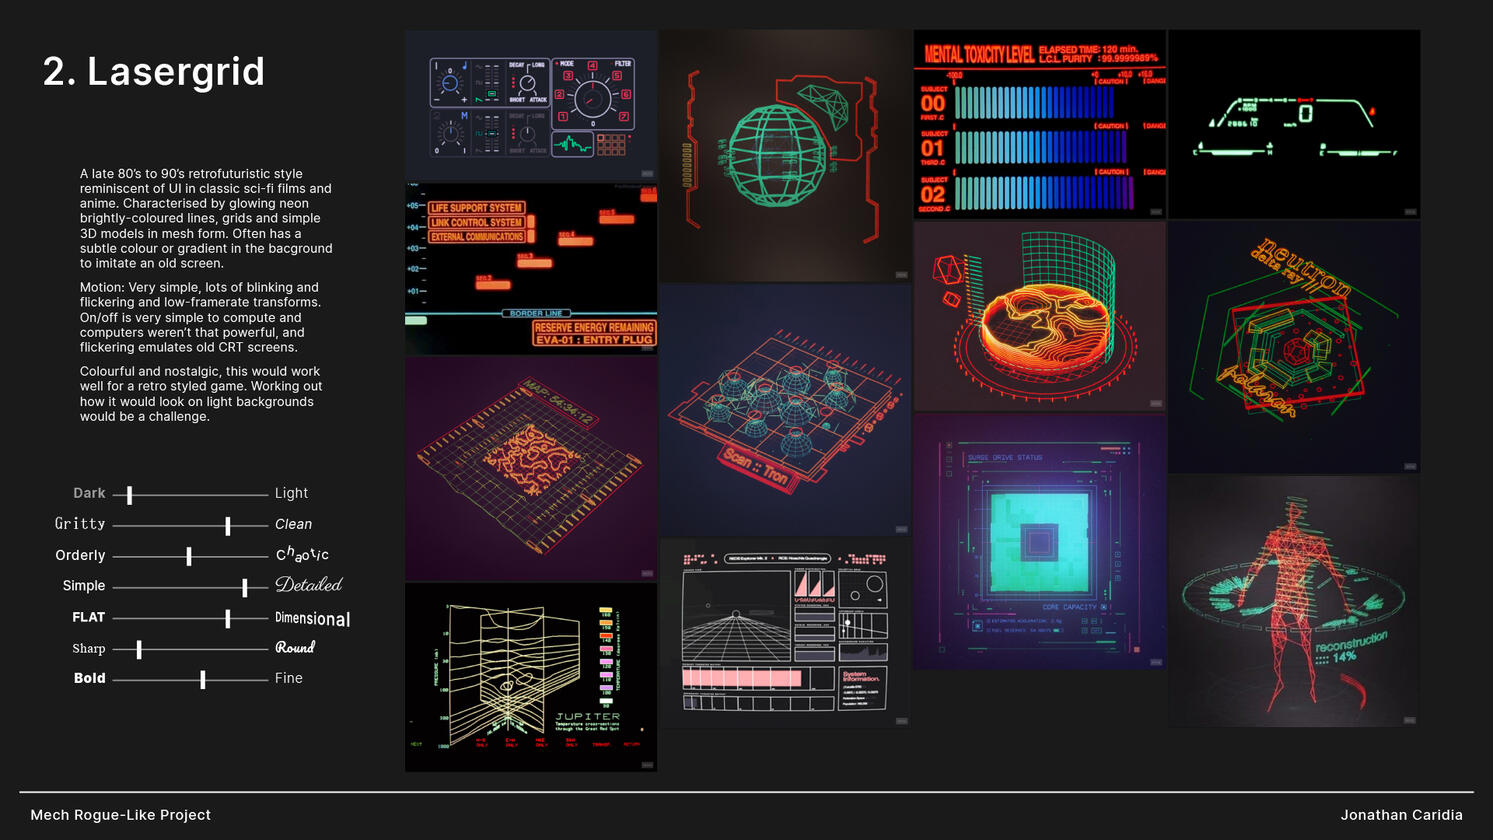The width and height of the screenshot is (1493, 840).
Task: Click the Orderly to Chaotic slider handle
Action: click(x=189, y=556)
